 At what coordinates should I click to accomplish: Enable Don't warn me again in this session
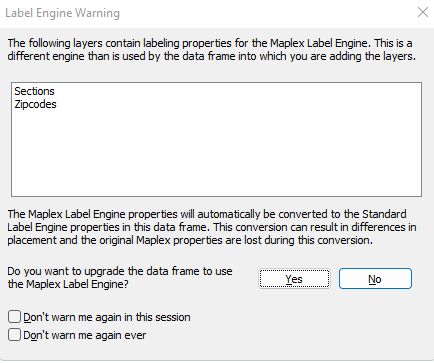click(14, 317)
